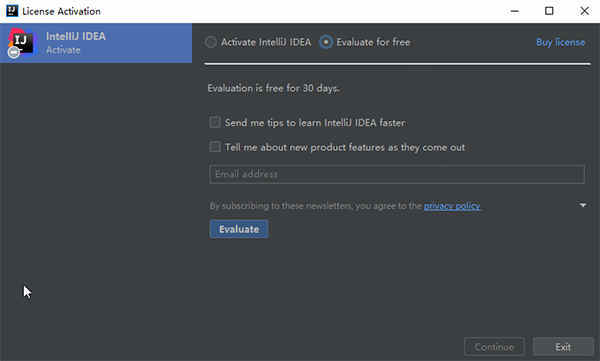Screen dimensions: 600x361
Task: Click the gray minus badge on product logo
Action: pos(14,52)
